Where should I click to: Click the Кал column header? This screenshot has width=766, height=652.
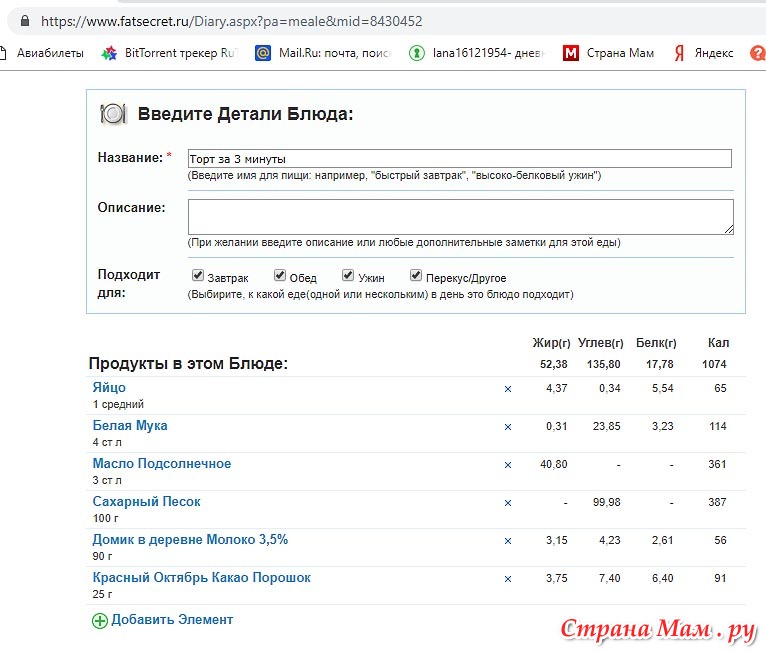pyautogui.click(x=718, y=343)
